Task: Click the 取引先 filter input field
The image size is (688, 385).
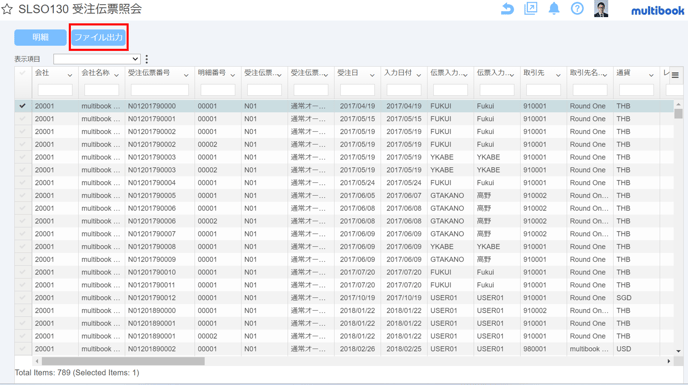Action: [x=543, y=90]
